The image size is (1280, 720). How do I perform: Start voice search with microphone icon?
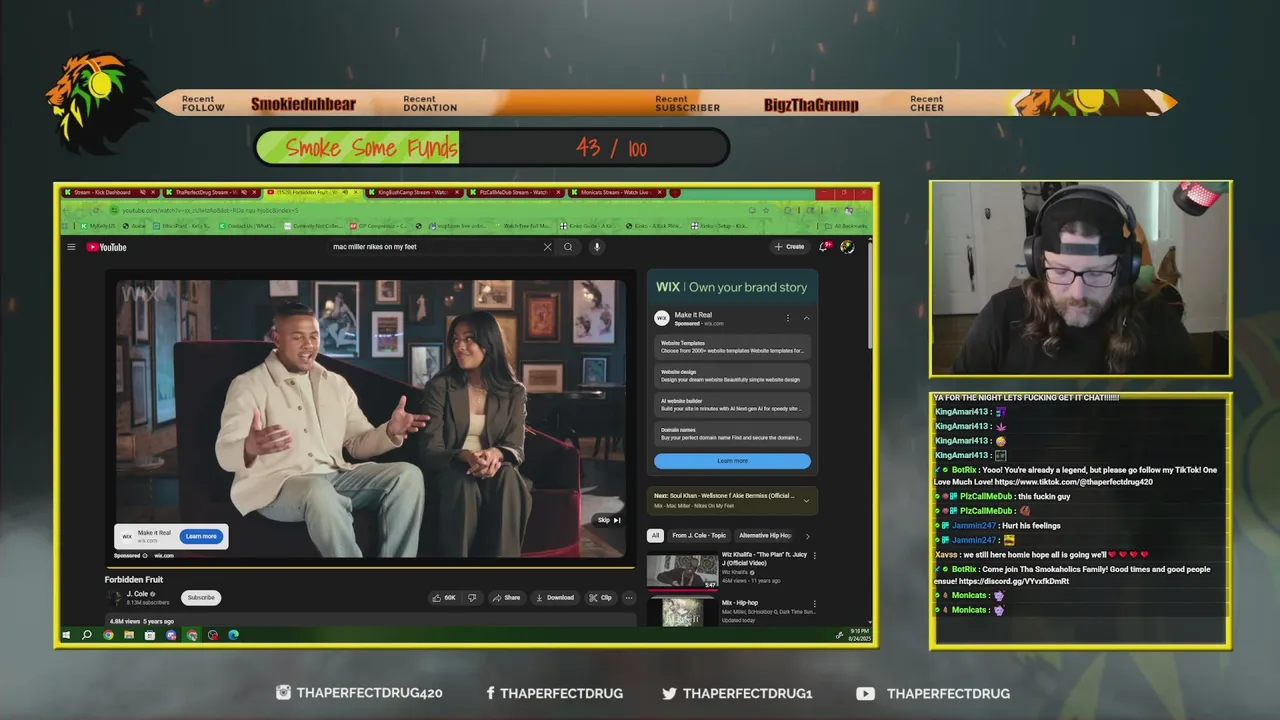[x=597, y=247]
